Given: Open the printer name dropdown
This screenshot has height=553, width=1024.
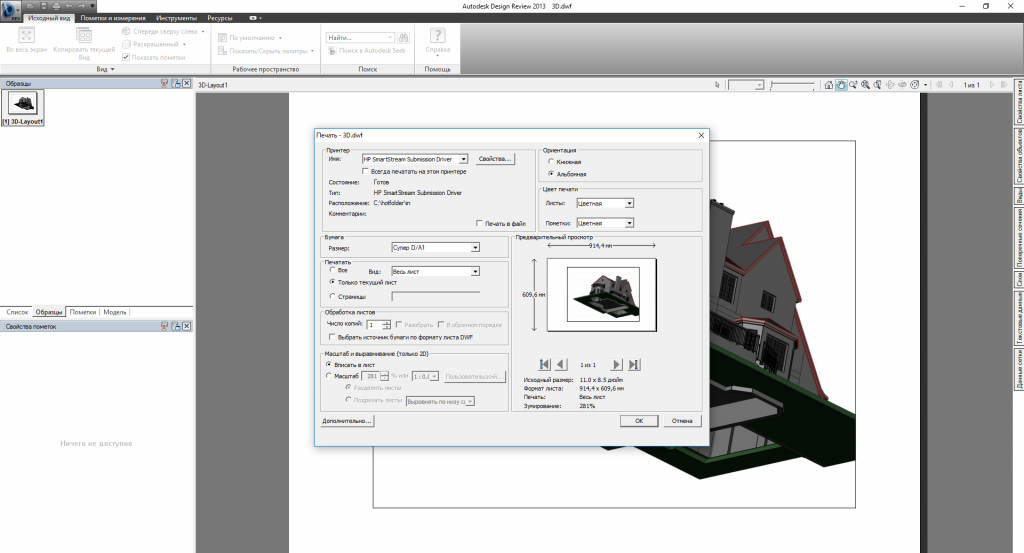Looking at the screenshot, I should (x=463, y=159).
